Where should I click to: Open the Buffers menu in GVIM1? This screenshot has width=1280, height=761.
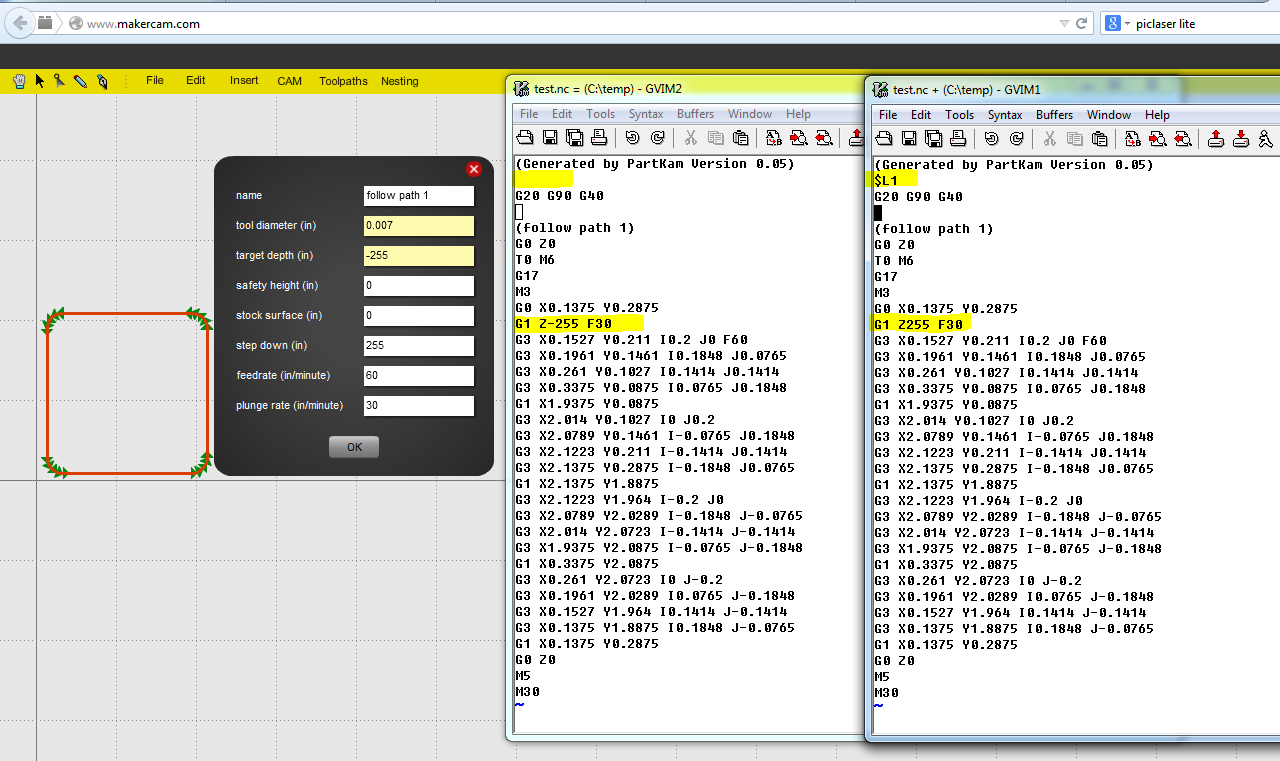pos(1054,115)
